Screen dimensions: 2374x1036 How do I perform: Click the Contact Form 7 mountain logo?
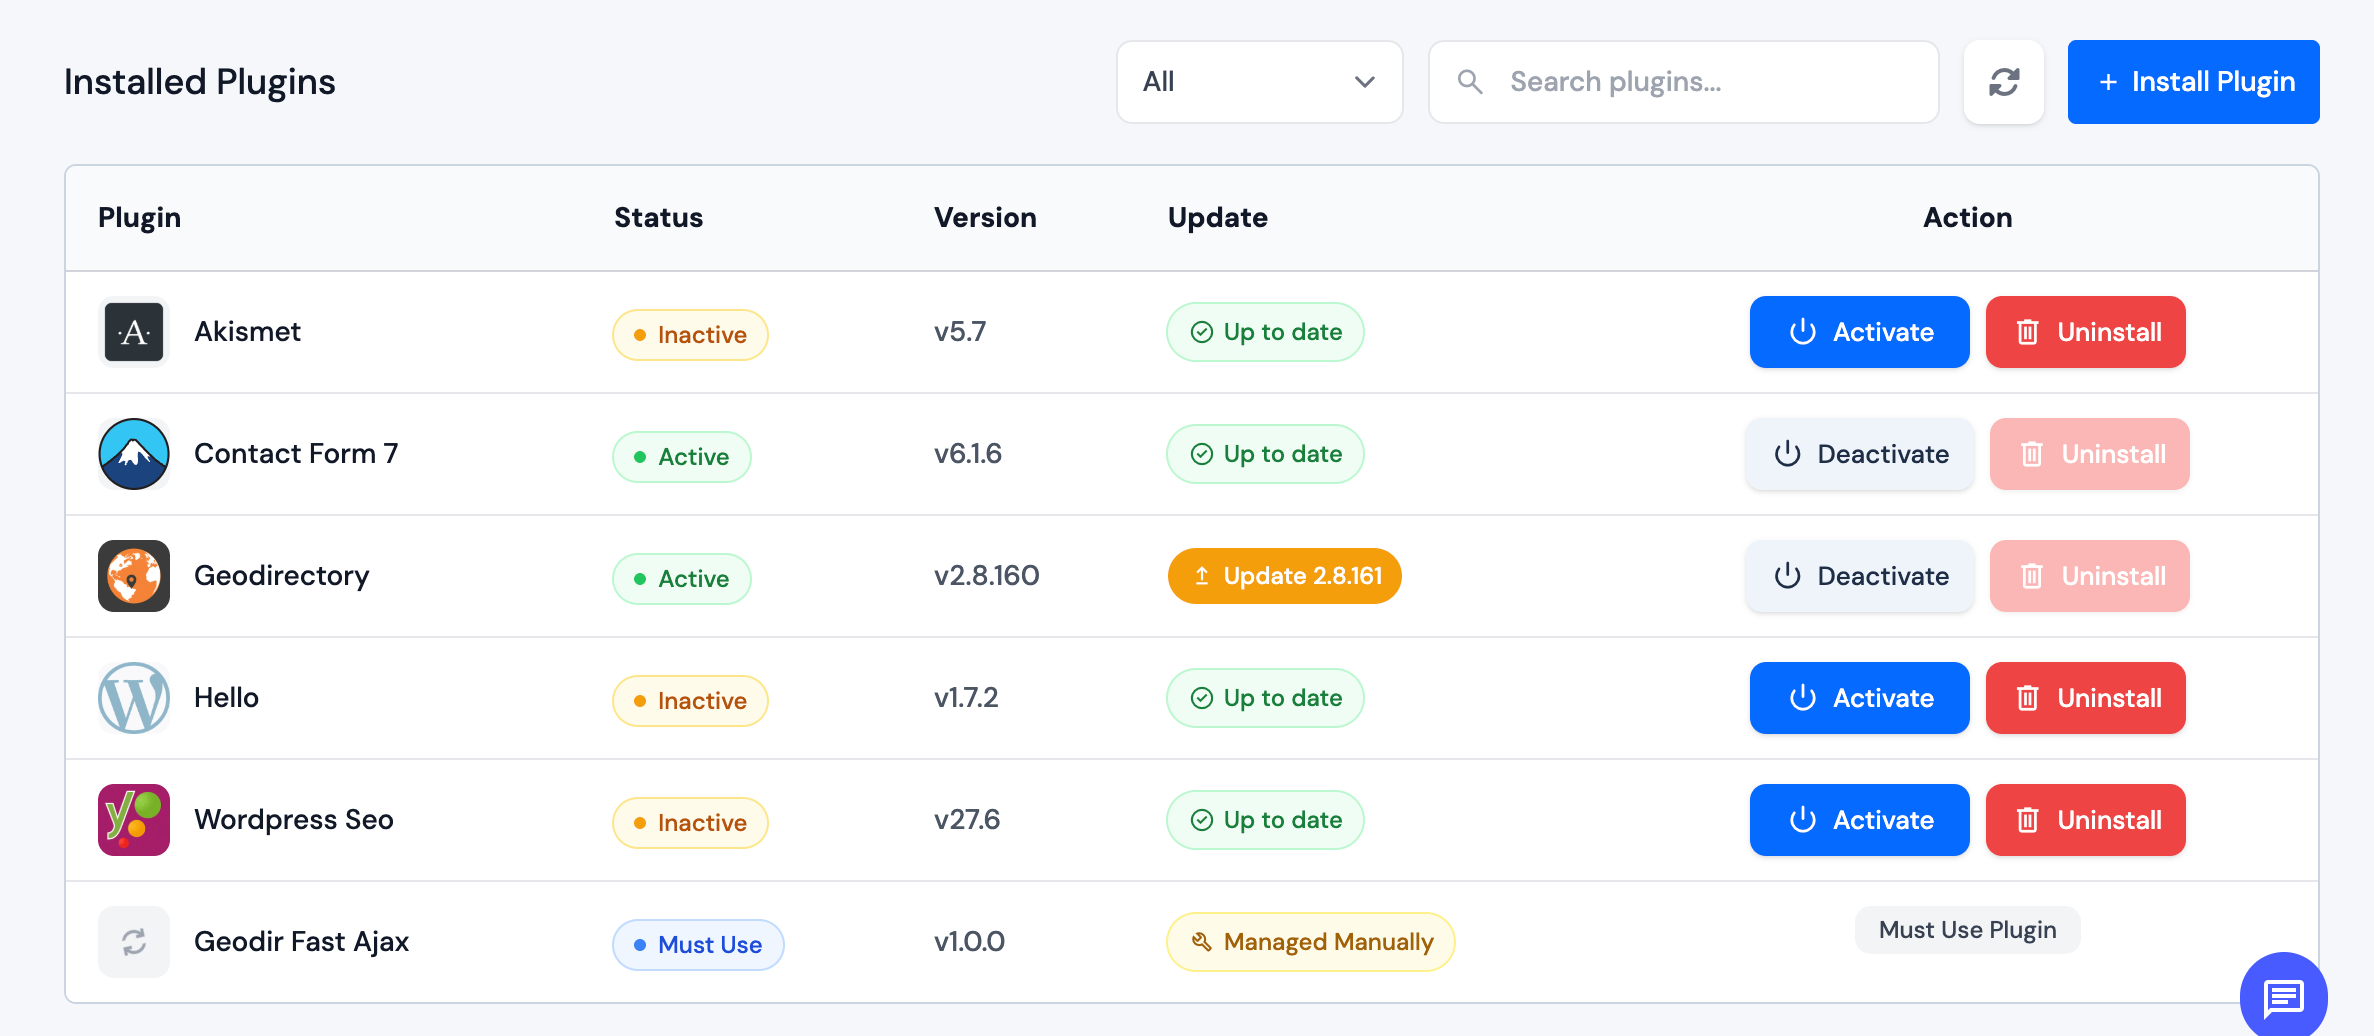(x=134, y=454)
